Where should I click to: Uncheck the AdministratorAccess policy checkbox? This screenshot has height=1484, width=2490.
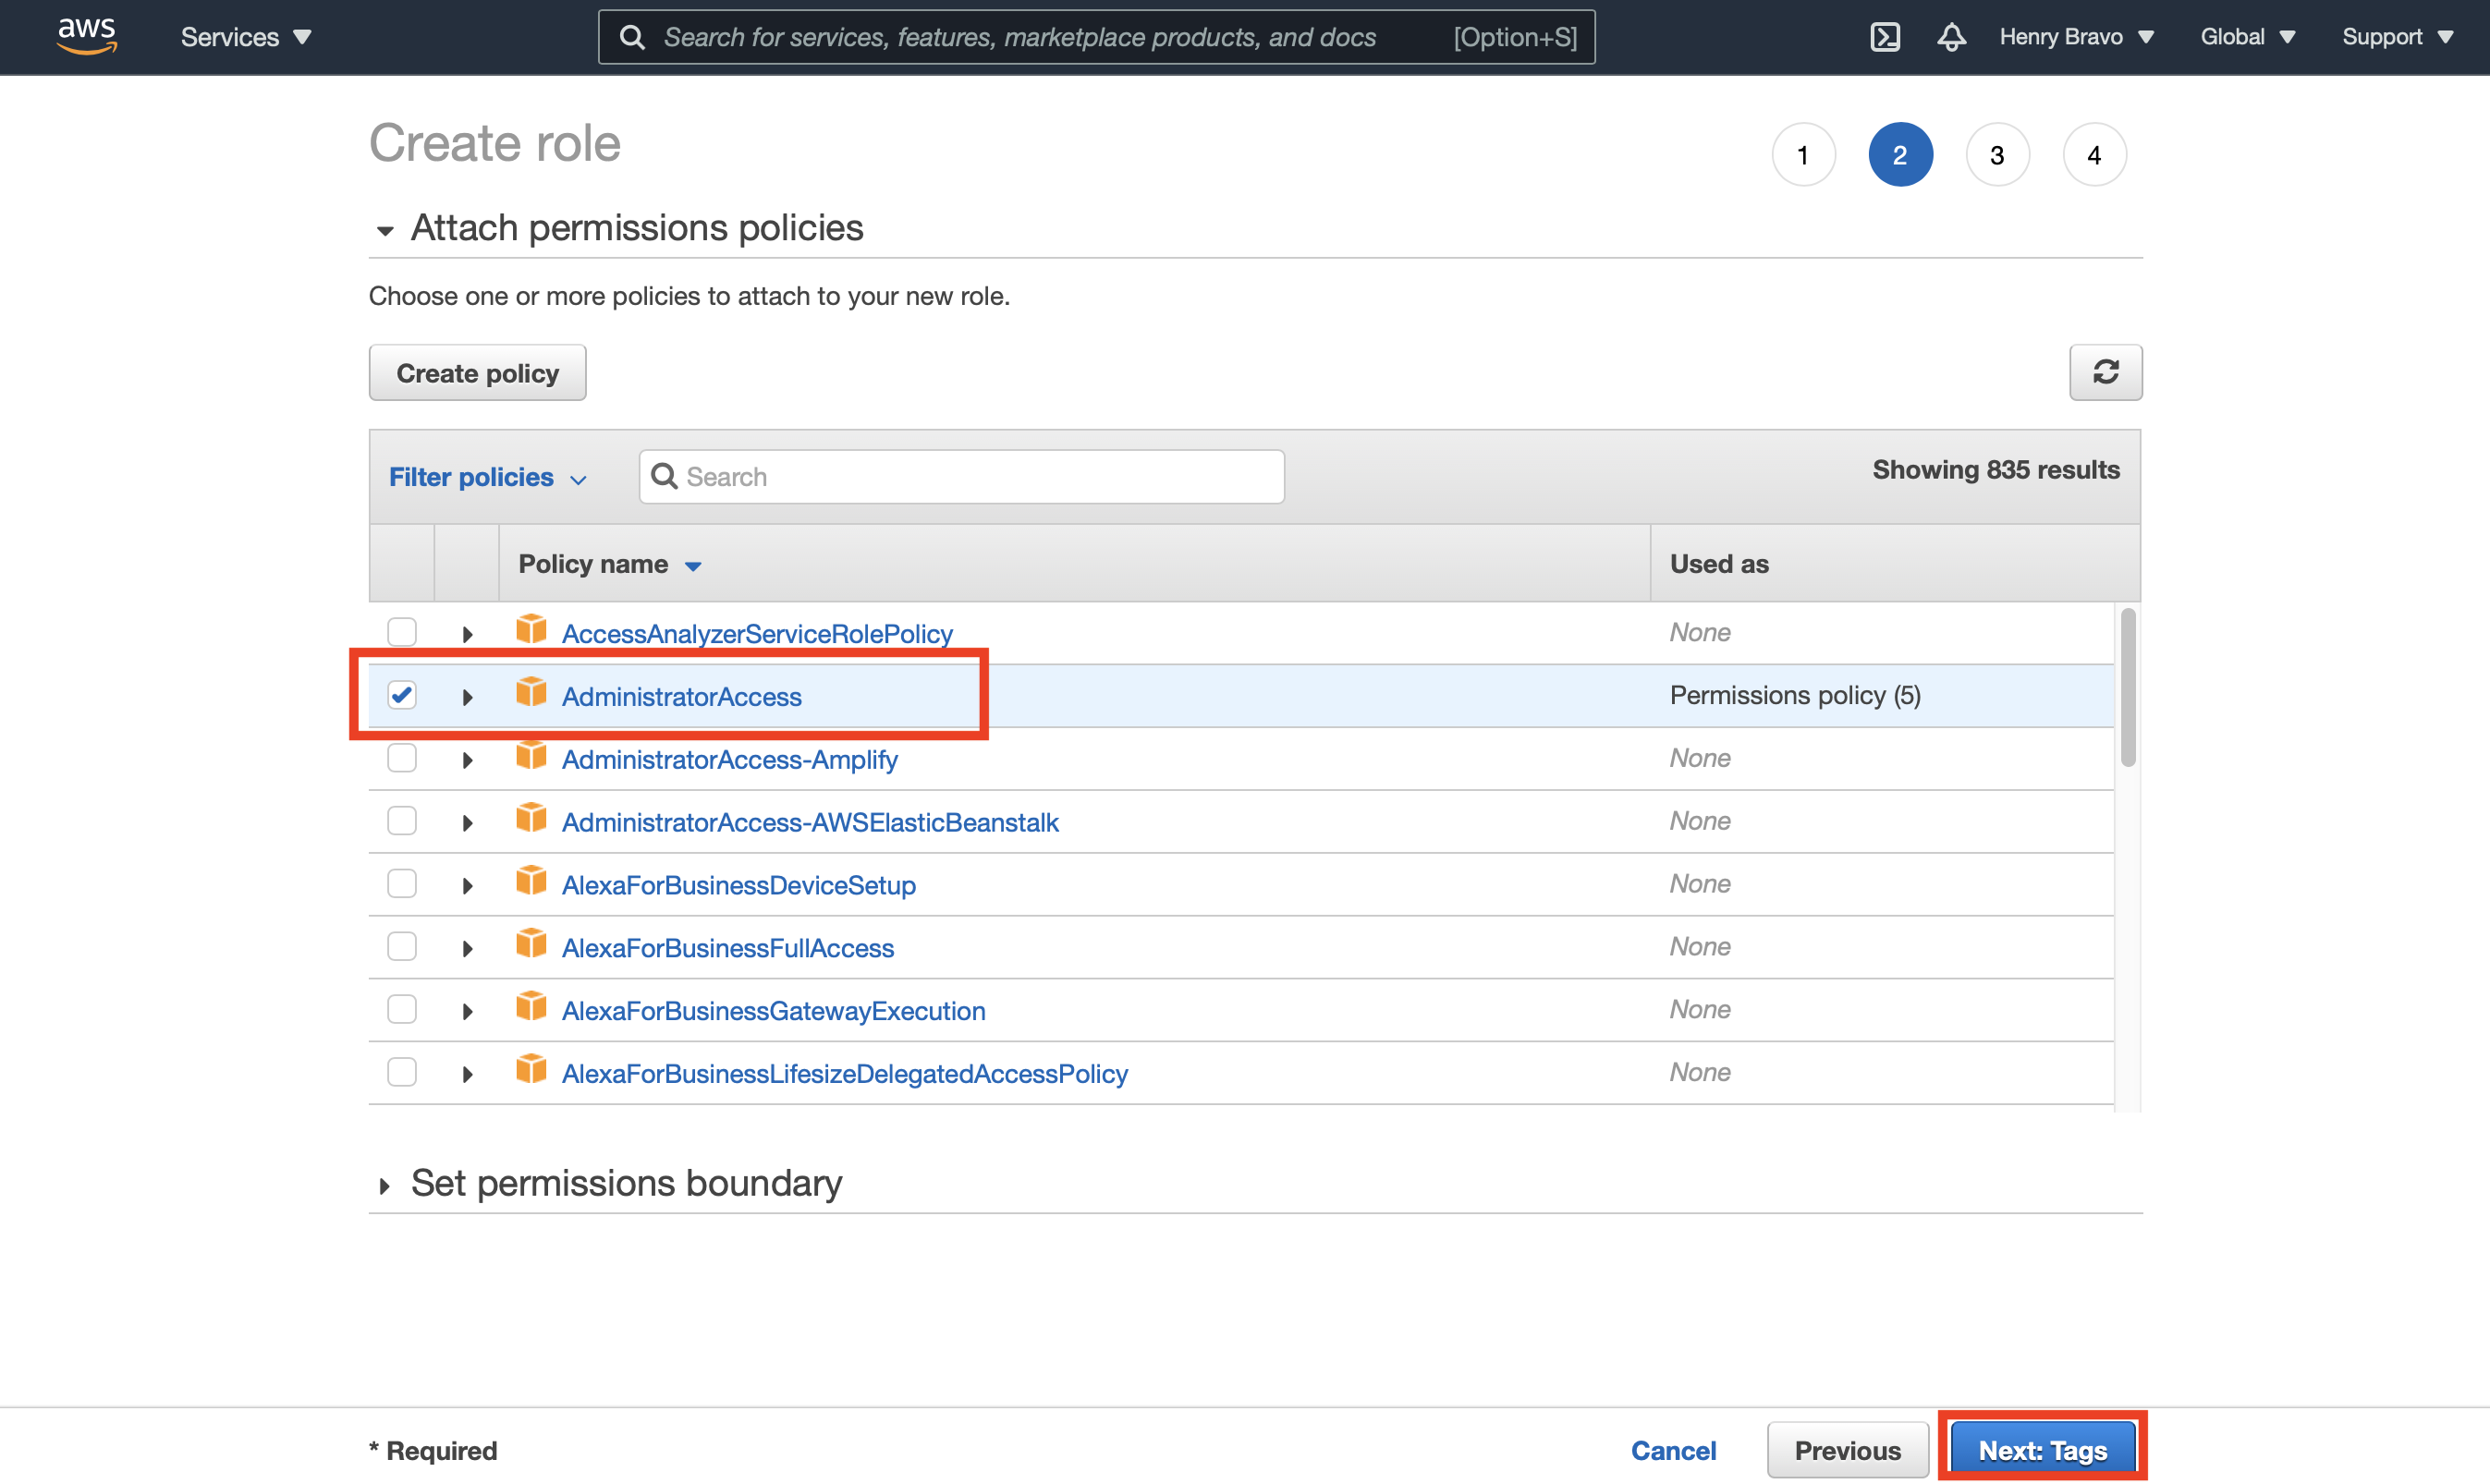click(402, 695)
